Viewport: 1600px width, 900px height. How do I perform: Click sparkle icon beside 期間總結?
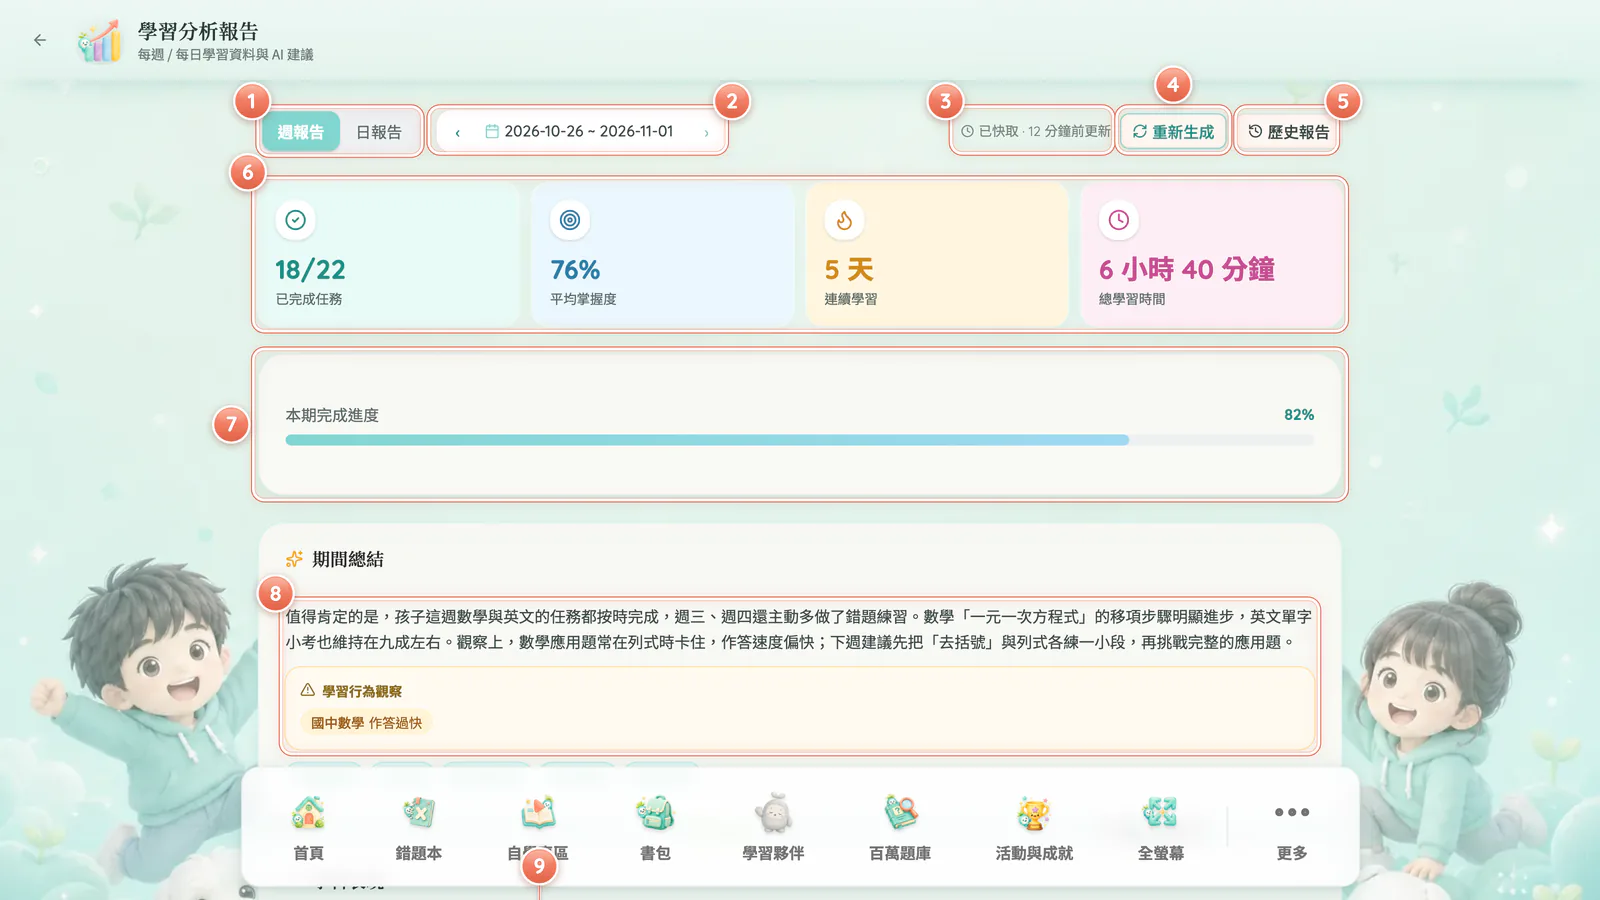294,559
